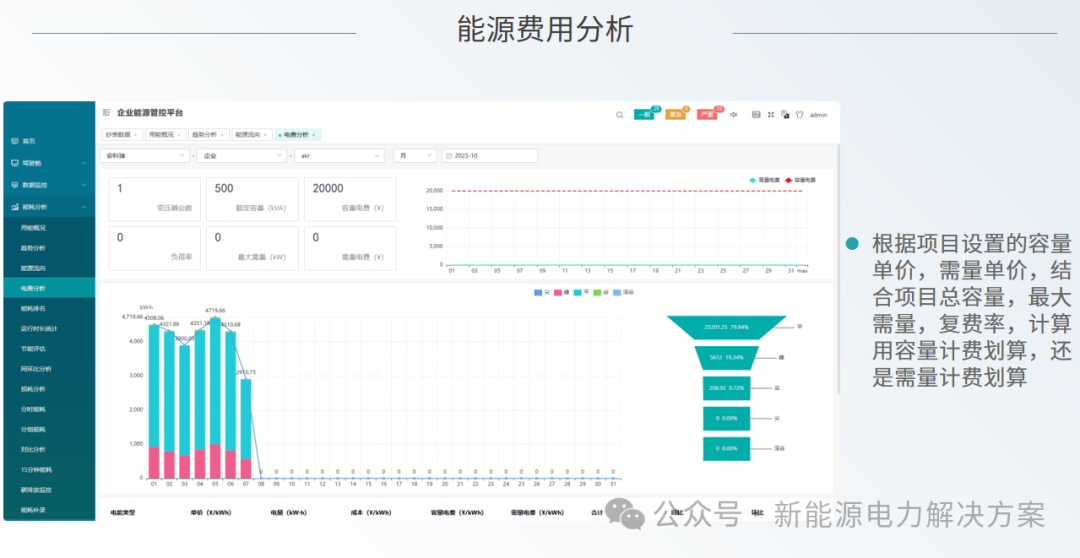Click the 能耗分析 chart icon
The image size is (1080, 558).
[15, 206]
